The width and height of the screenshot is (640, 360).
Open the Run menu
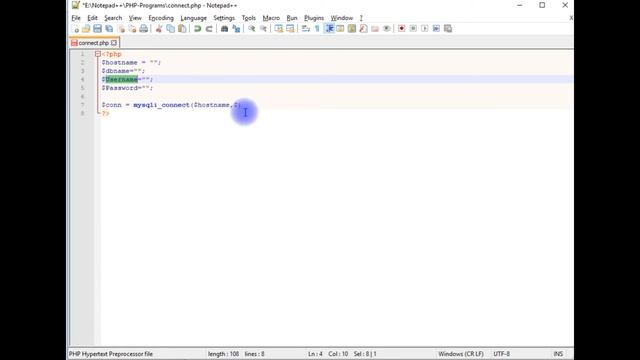pyautogui.click(x=292, y=18)
